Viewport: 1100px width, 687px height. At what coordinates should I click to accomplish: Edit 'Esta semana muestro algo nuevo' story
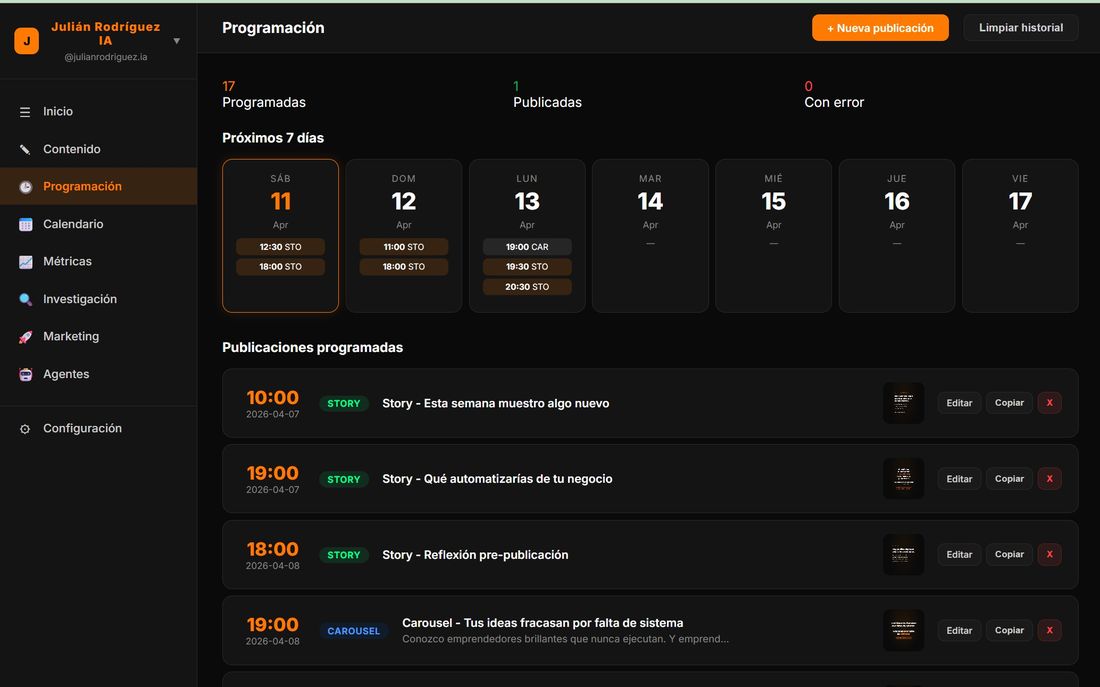point(959,403)
